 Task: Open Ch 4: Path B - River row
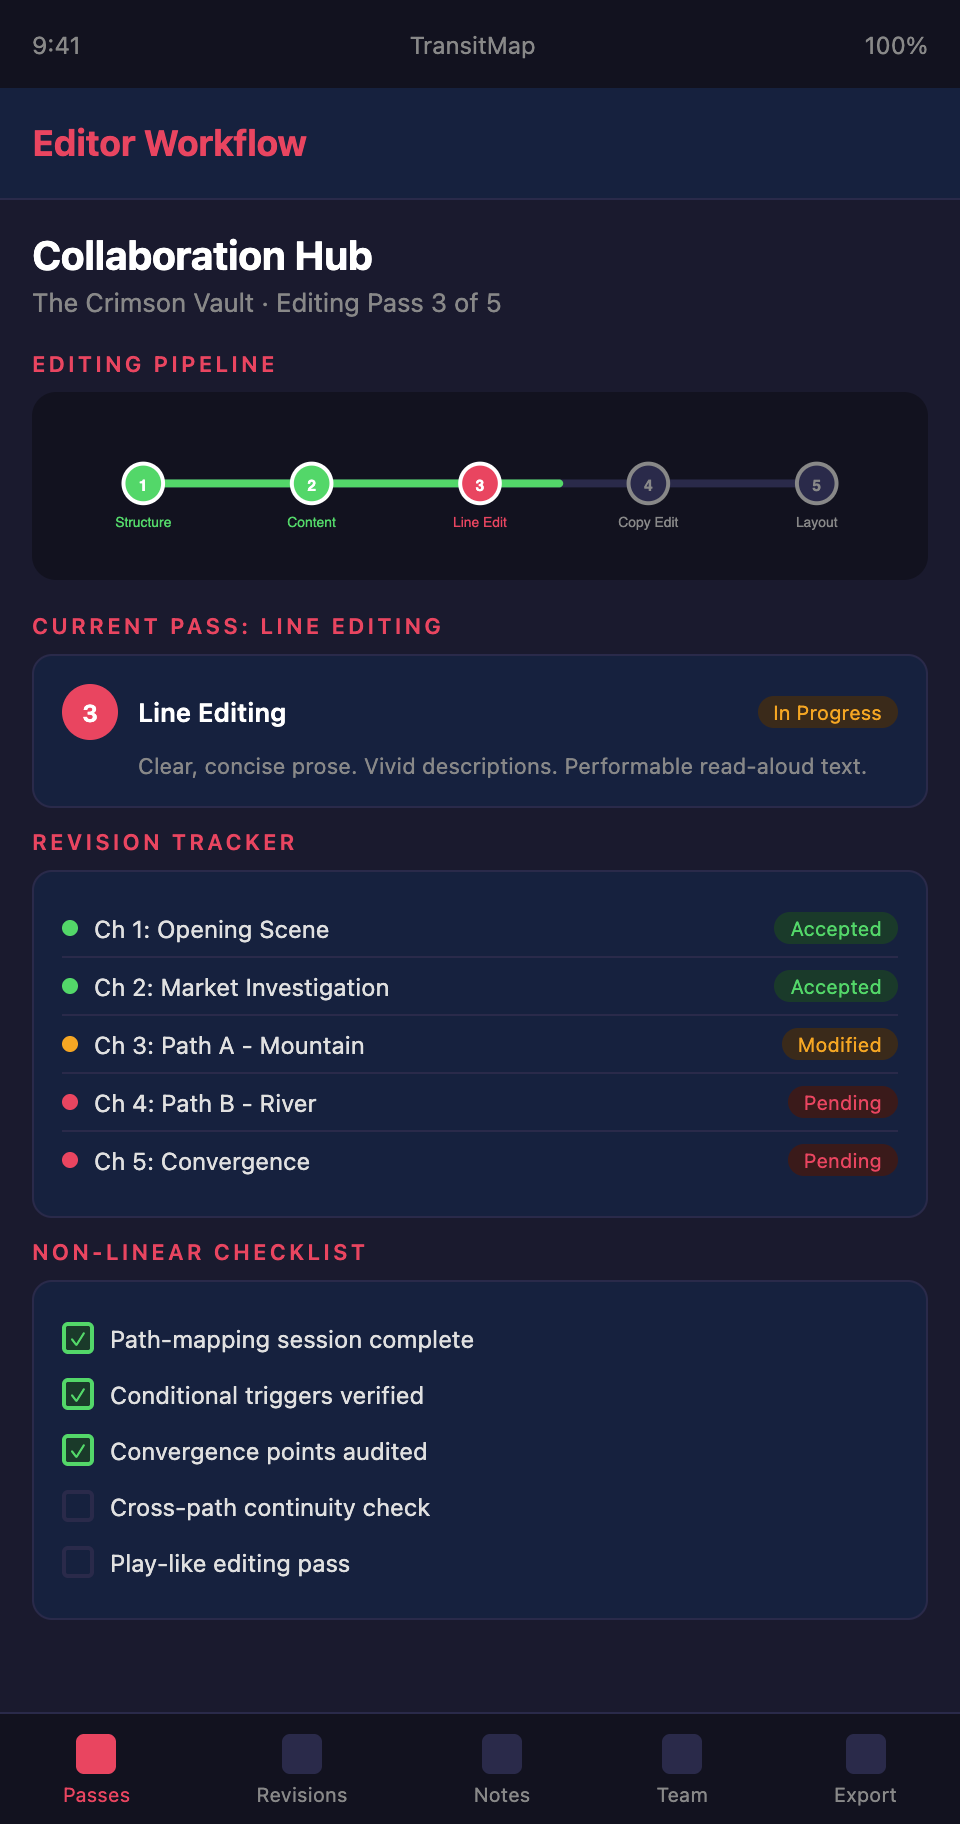tap(205, 1103)
